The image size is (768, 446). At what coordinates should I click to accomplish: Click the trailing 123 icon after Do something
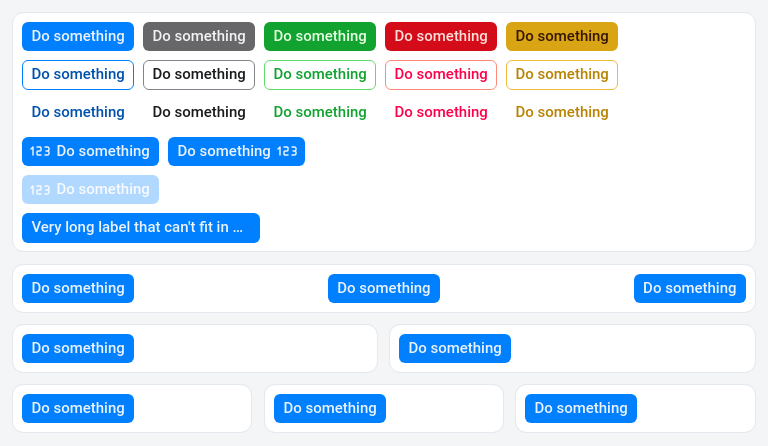[x=287, y=152]
